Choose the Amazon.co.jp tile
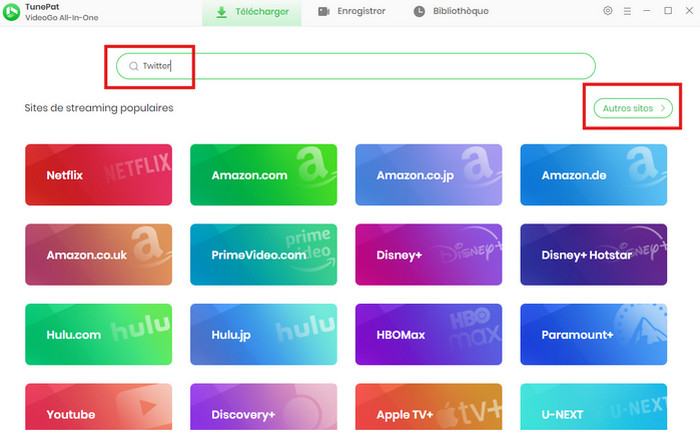 pyautogui.click(x=429, y=175)
